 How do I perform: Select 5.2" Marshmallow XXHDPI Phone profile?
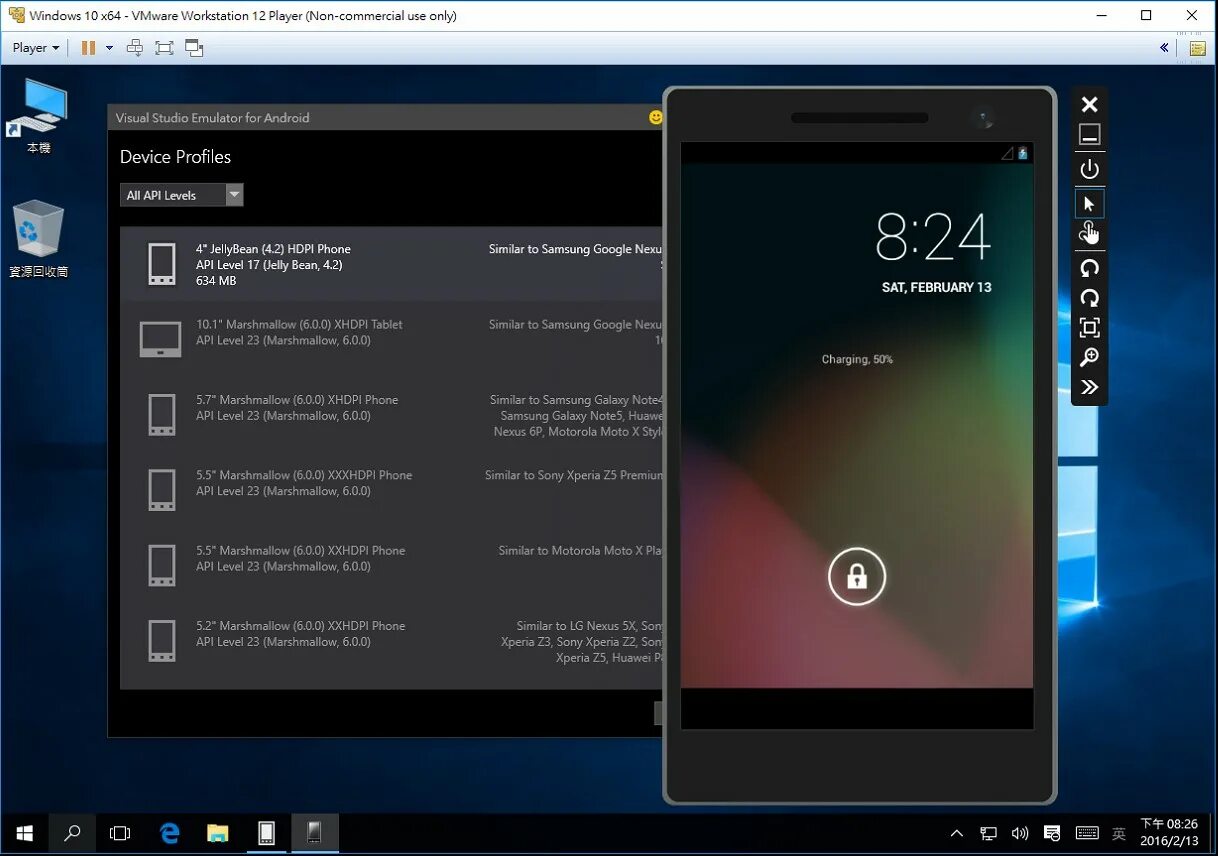[x=392, y=641]
